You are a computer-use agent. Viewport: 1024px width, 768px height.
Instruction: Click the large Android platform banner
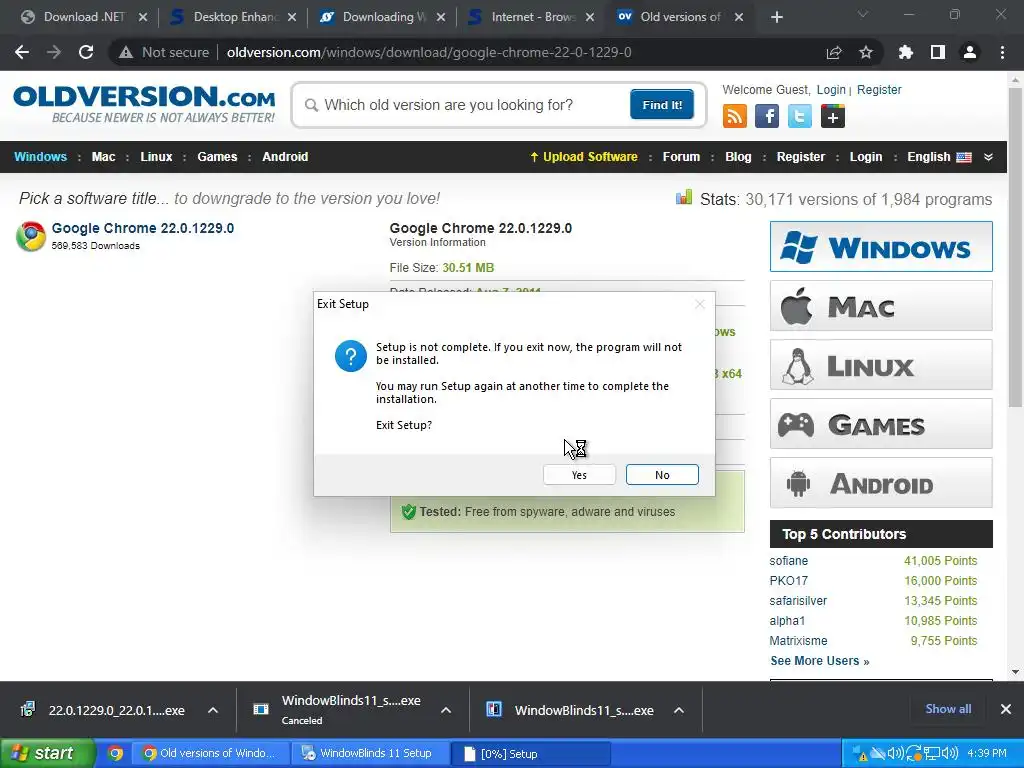point(881,483)
